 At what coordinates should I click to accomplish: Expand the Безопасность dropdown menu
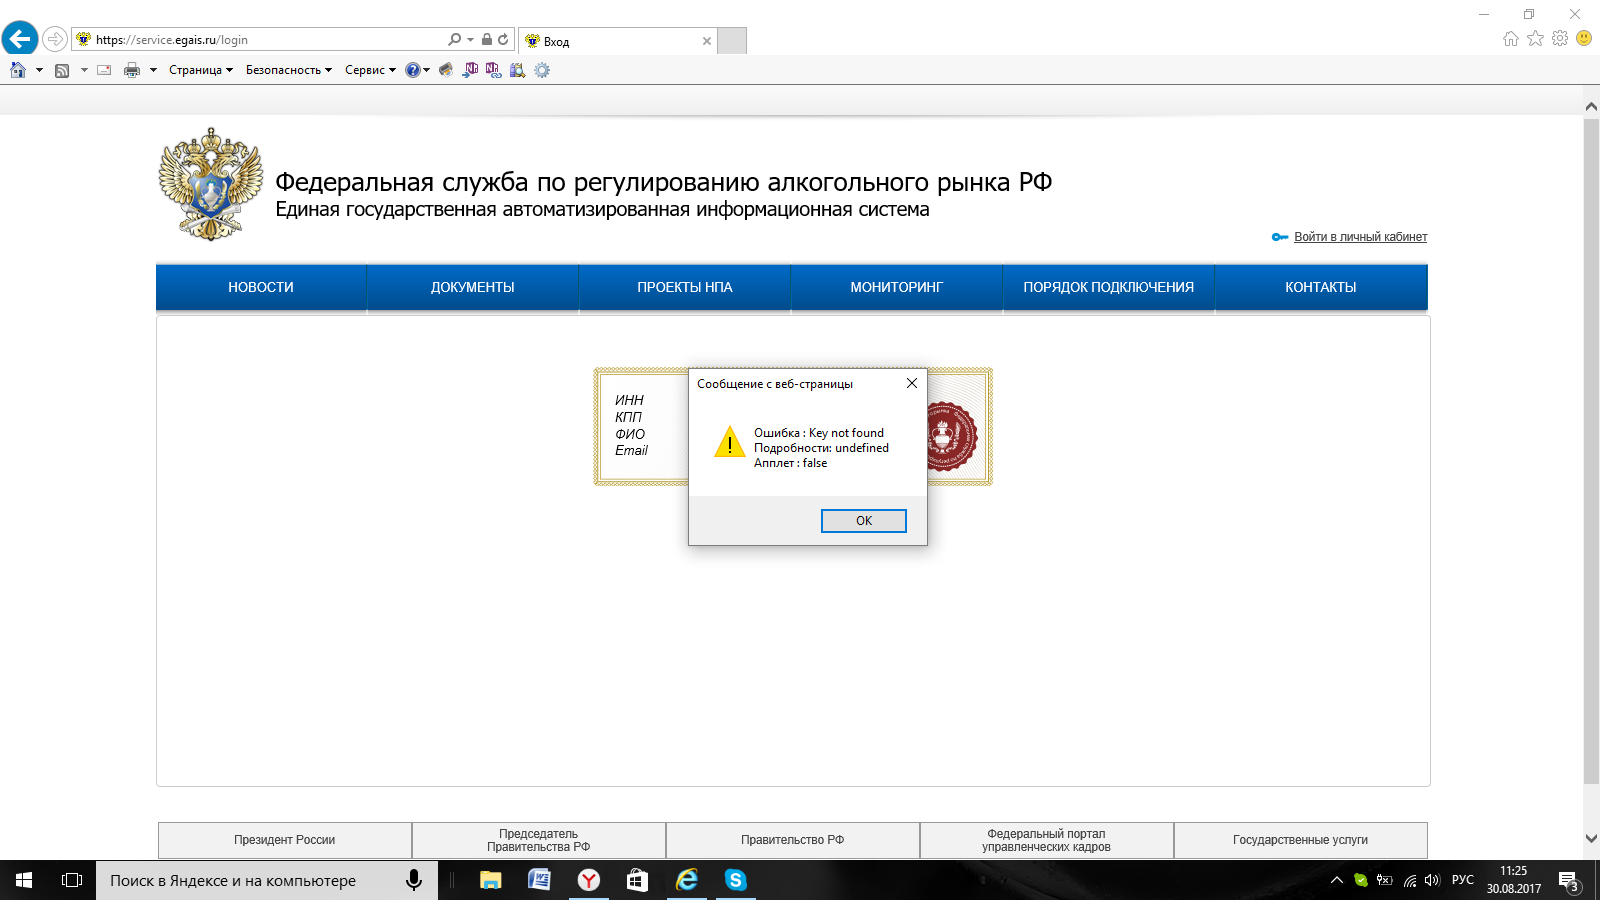tap(288, 70)
